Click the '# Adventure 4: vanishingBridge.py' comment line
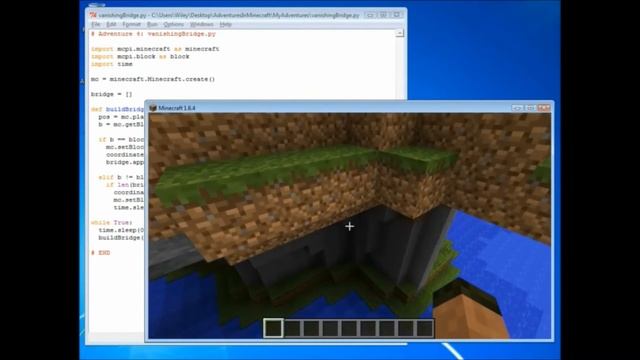The image size is (640, 360). click(153, 34)
